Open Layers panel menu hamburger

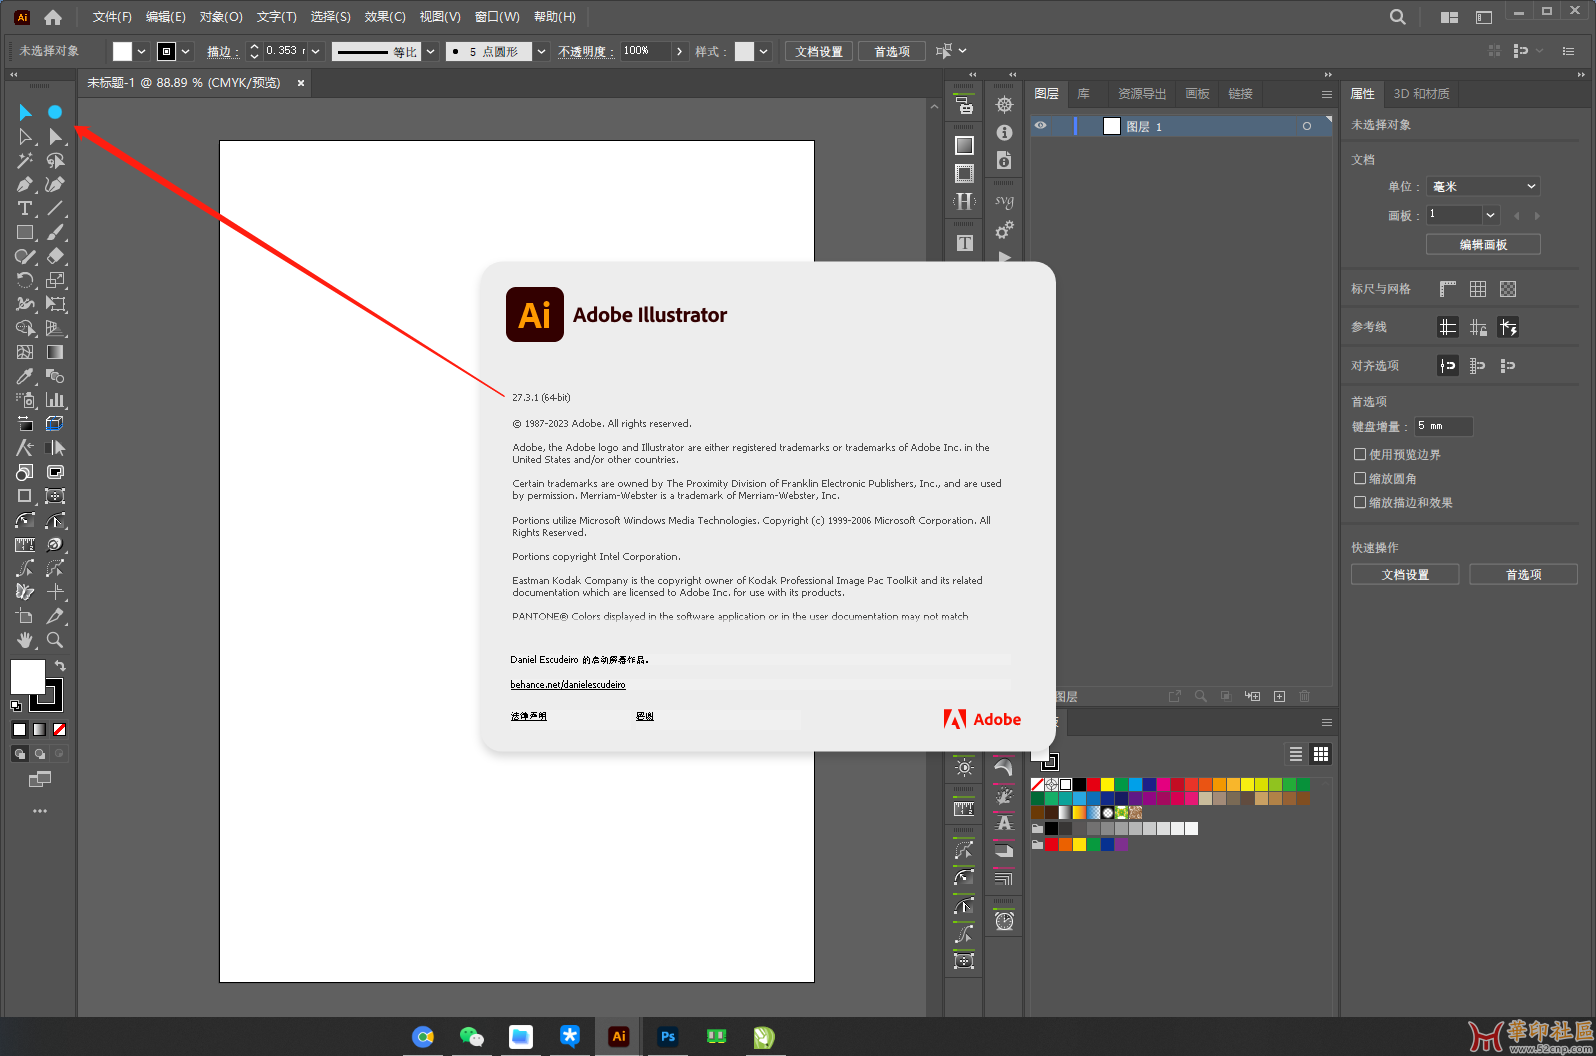1327,94
